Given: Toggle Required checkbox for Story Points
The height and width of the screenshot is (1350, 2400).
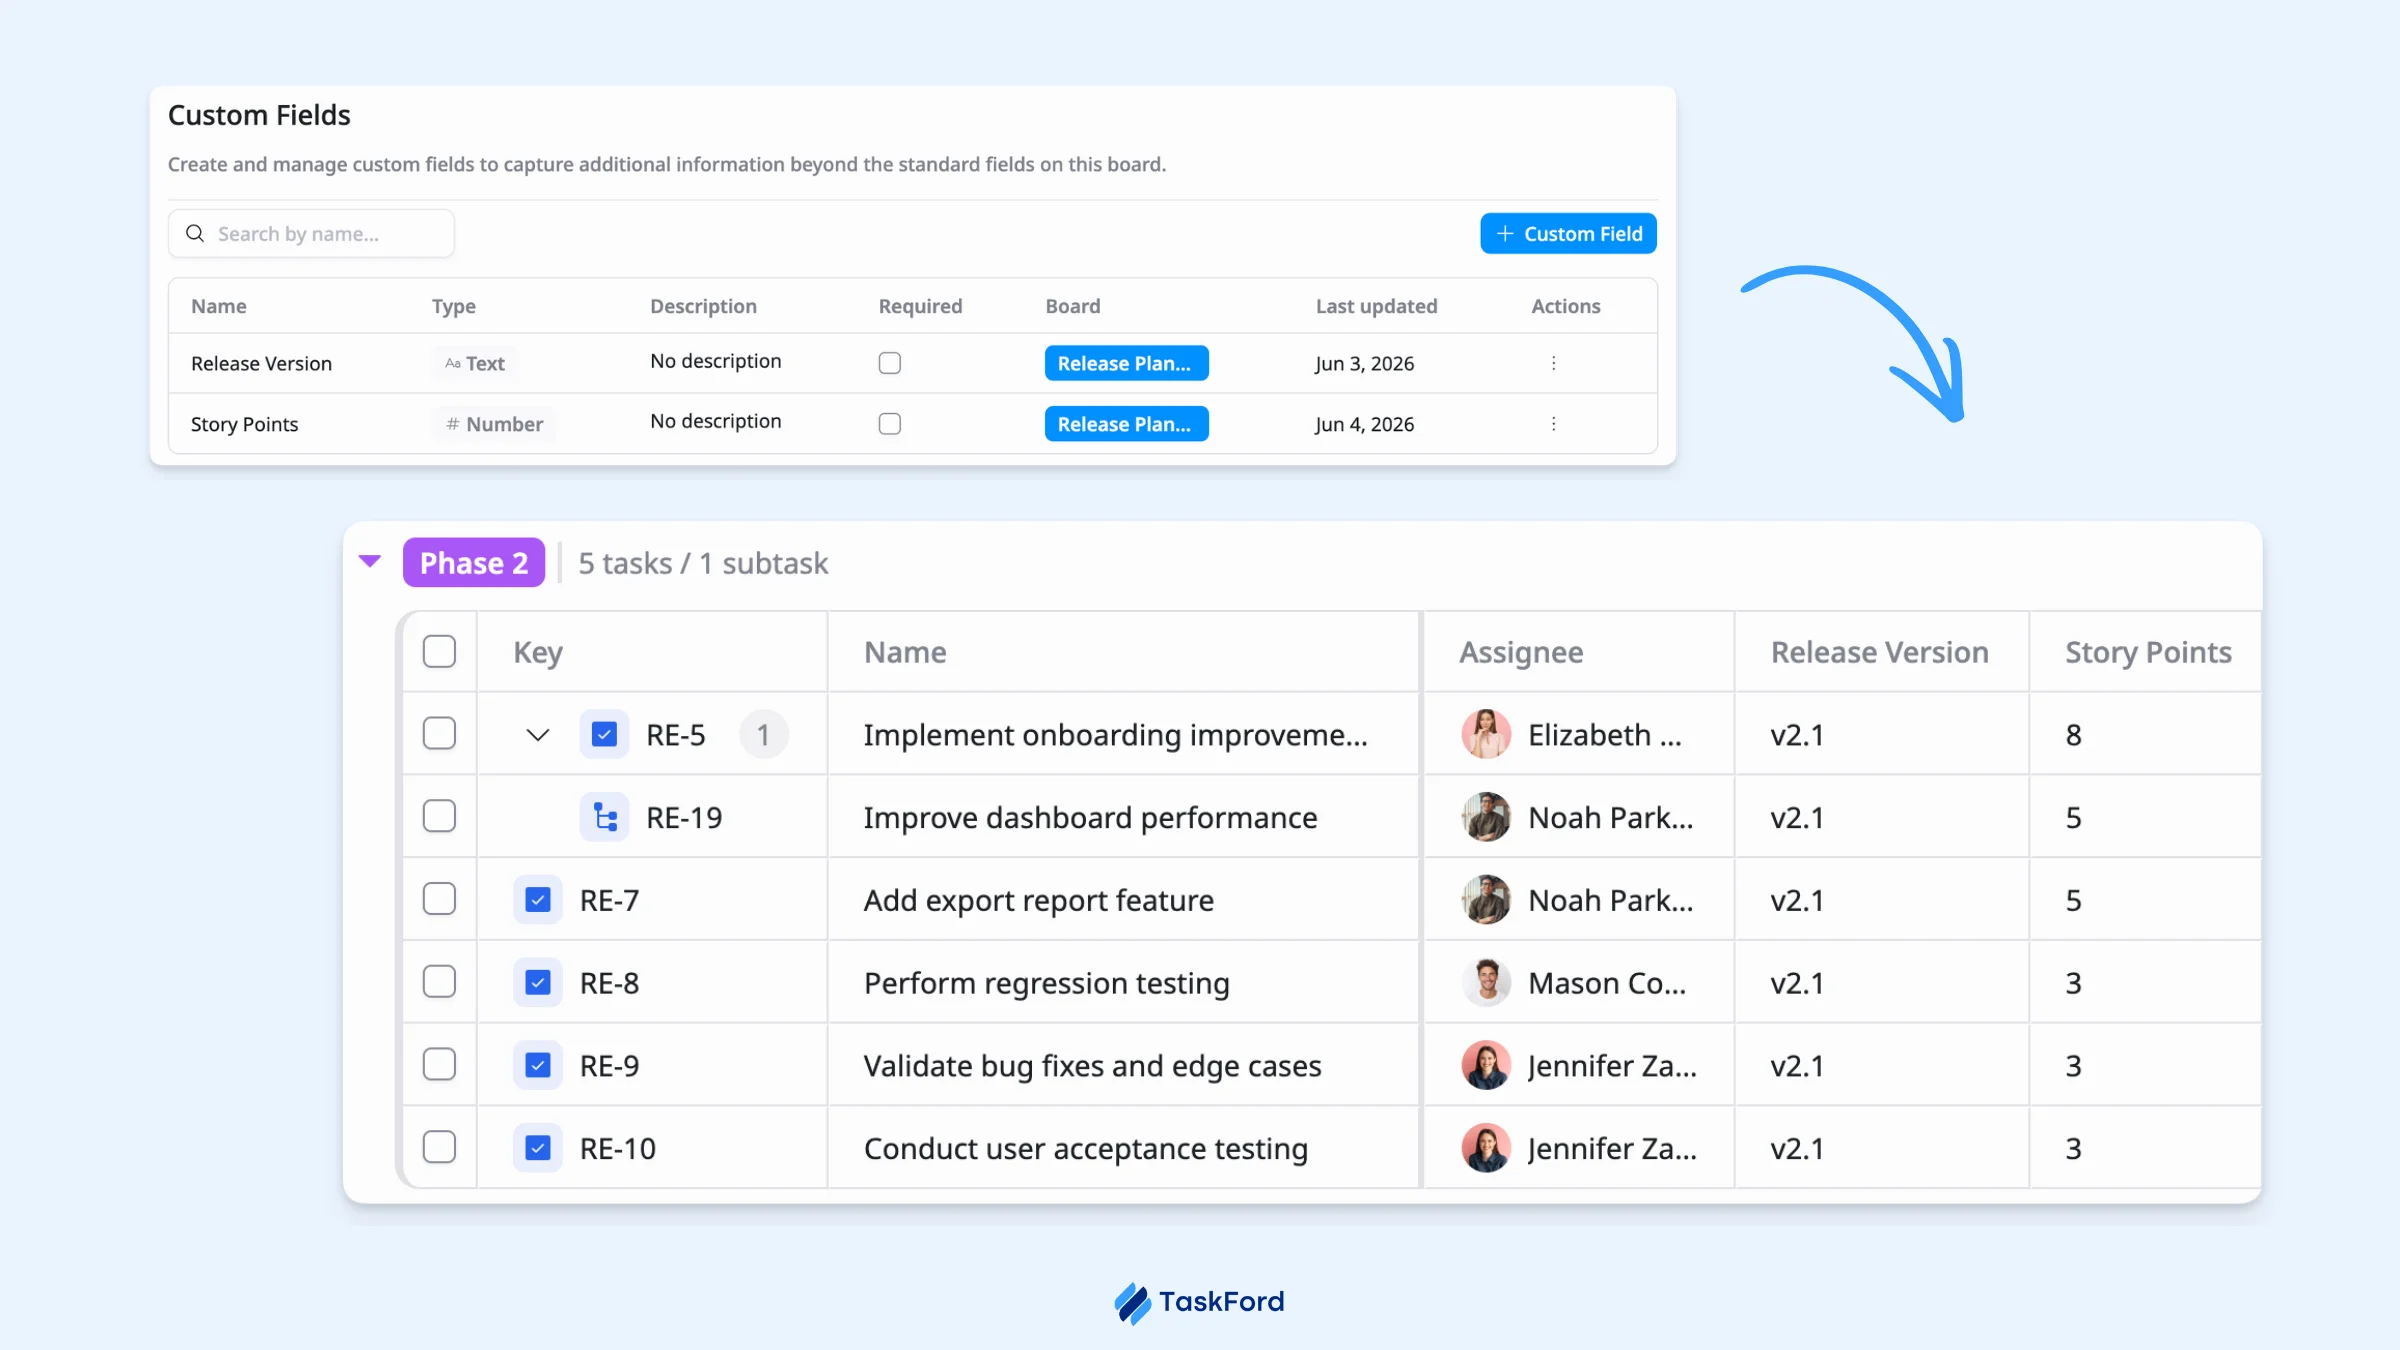Looking at the screenshot, I should pos(890,424).
